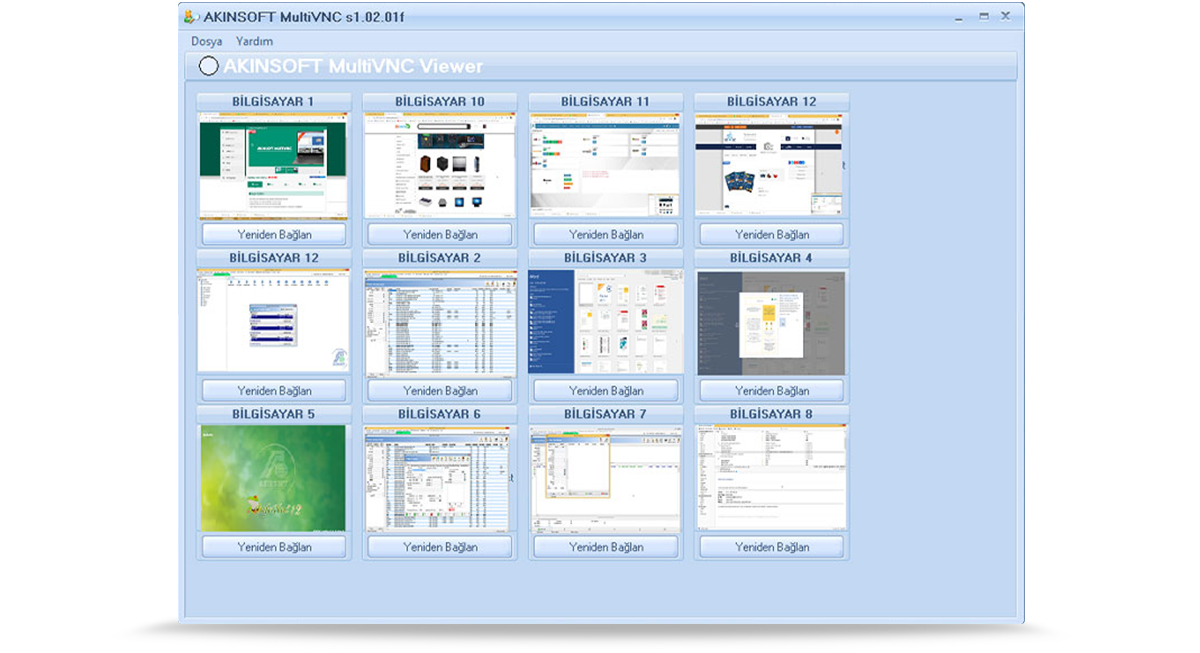
Task: Click Yeniden Bağlan under BİLGİSAYAR 1
Action: tap(274, 234)
